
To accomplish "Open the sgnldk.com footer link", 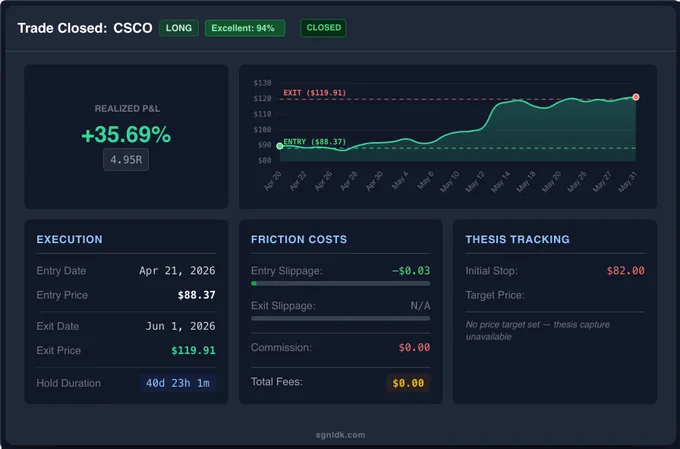I will [x=340, y=435].
